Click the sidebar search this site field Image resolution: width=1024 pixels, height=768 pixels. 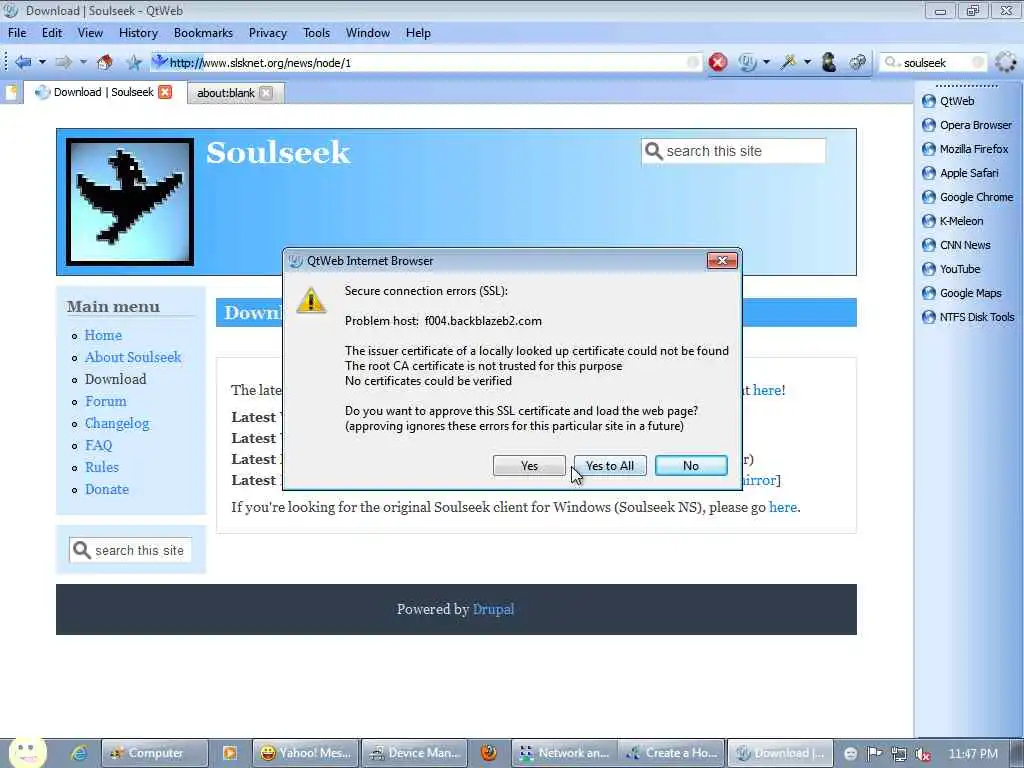131,551
